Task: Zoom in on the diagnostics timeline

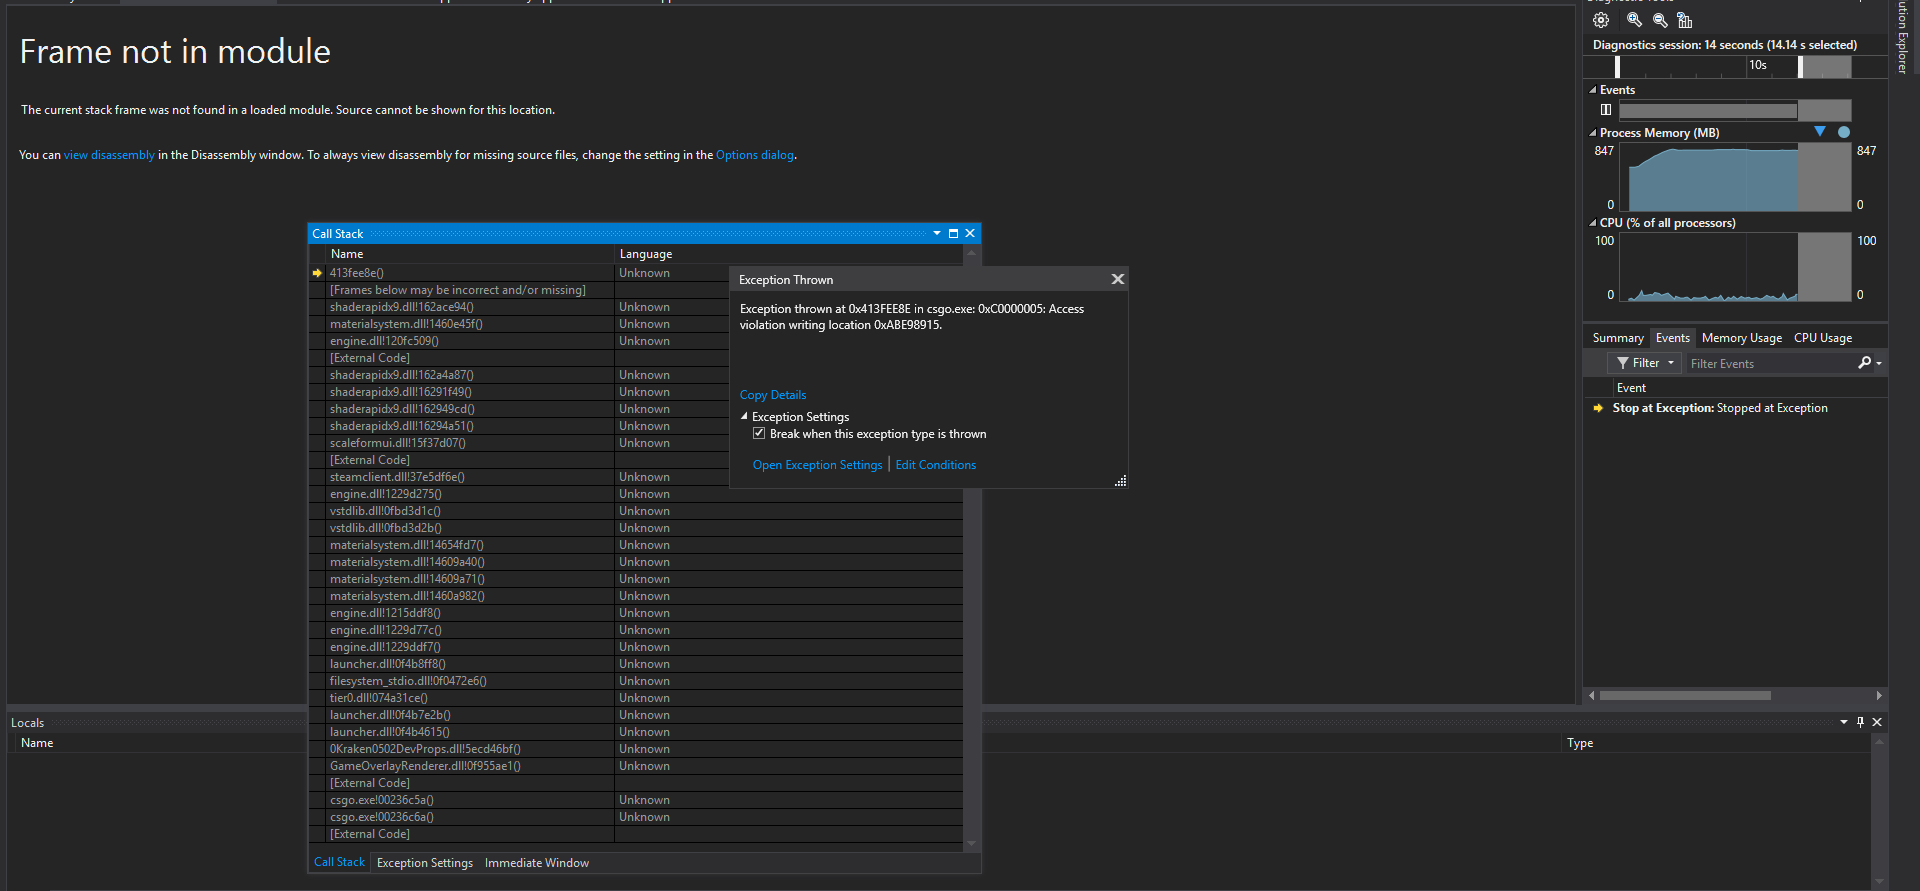Action: point(1634,20)
